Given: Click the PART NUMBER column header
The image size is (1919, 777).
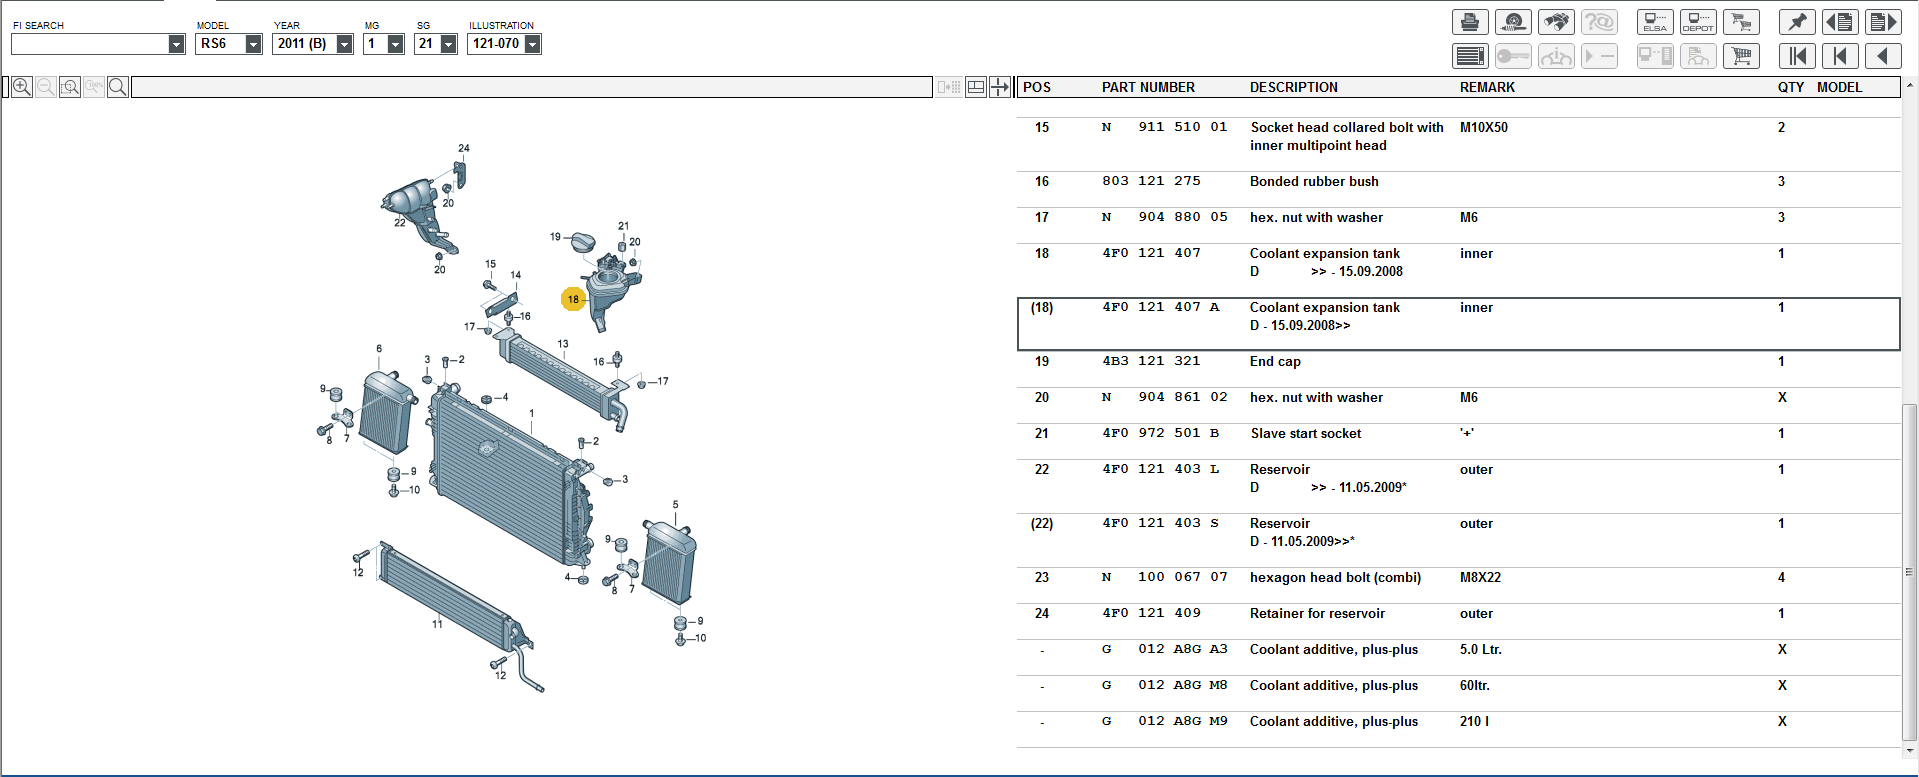Looking at the screenshot, I should pos(1148,87).
